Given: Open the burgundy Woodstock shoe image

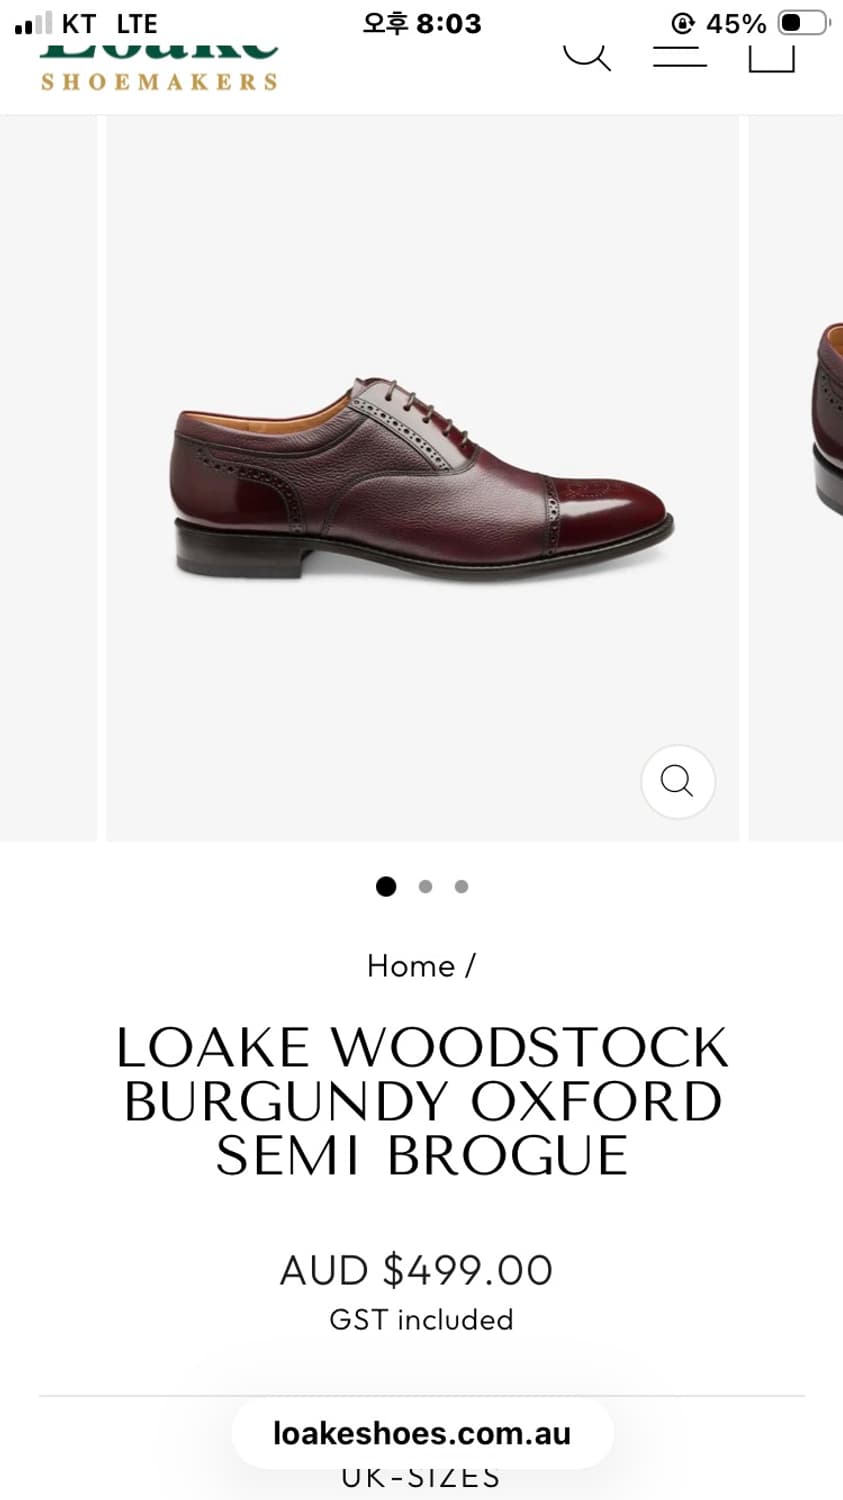Looking at the screenshot, I should click(422, 480).
